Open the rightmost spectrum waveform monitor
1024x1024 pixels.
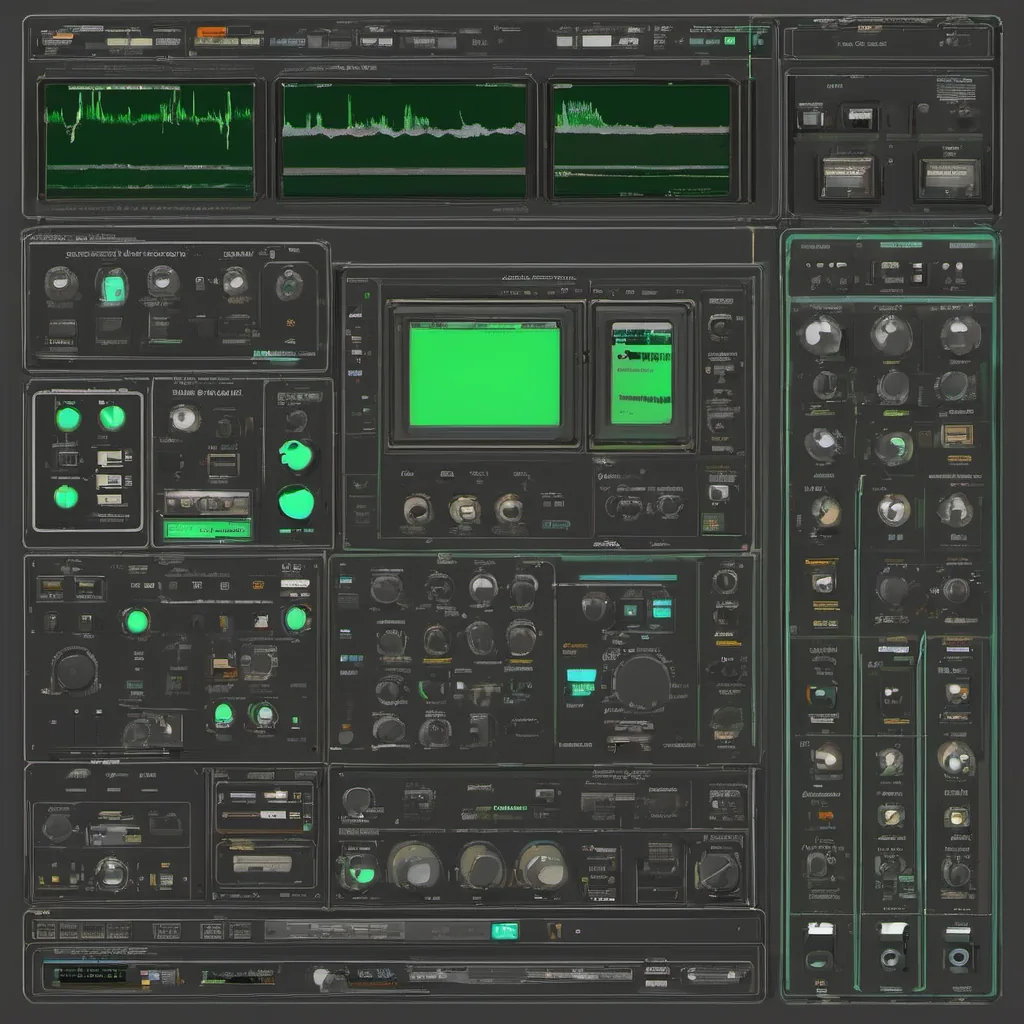643,140
